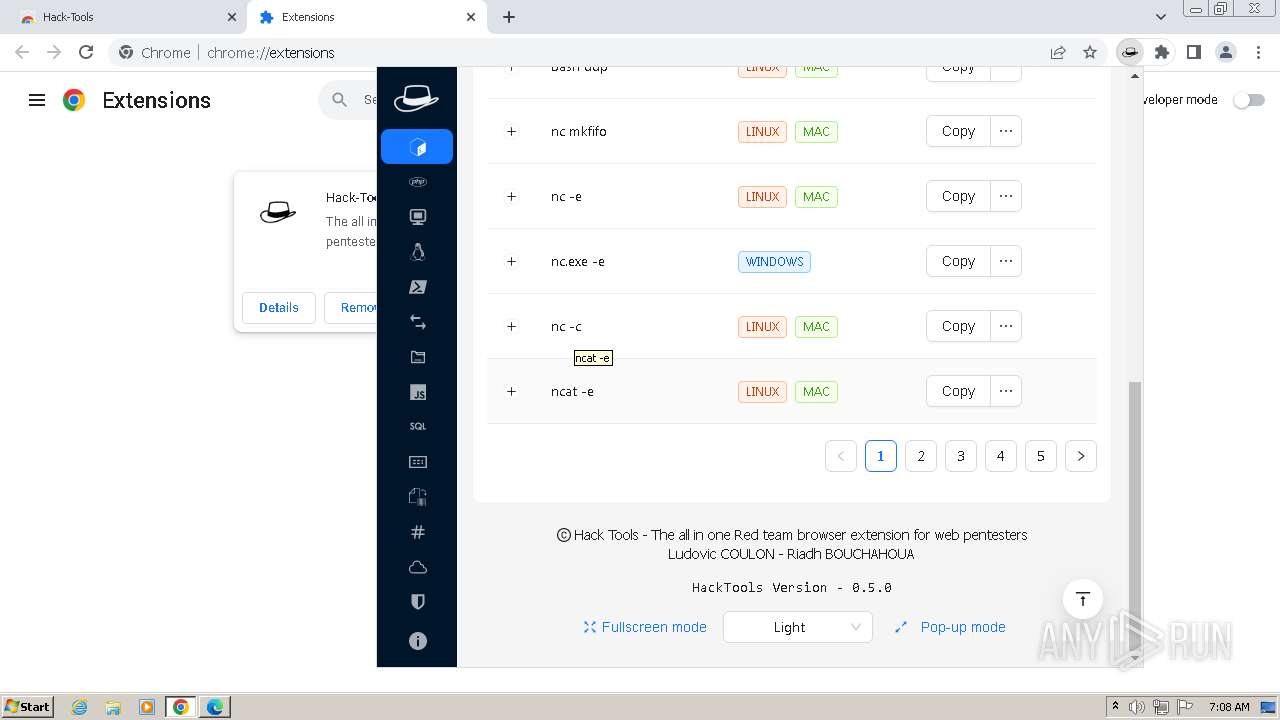Open a new browser tab
This screenshot has height=720, width=1280.
point(509,17)
